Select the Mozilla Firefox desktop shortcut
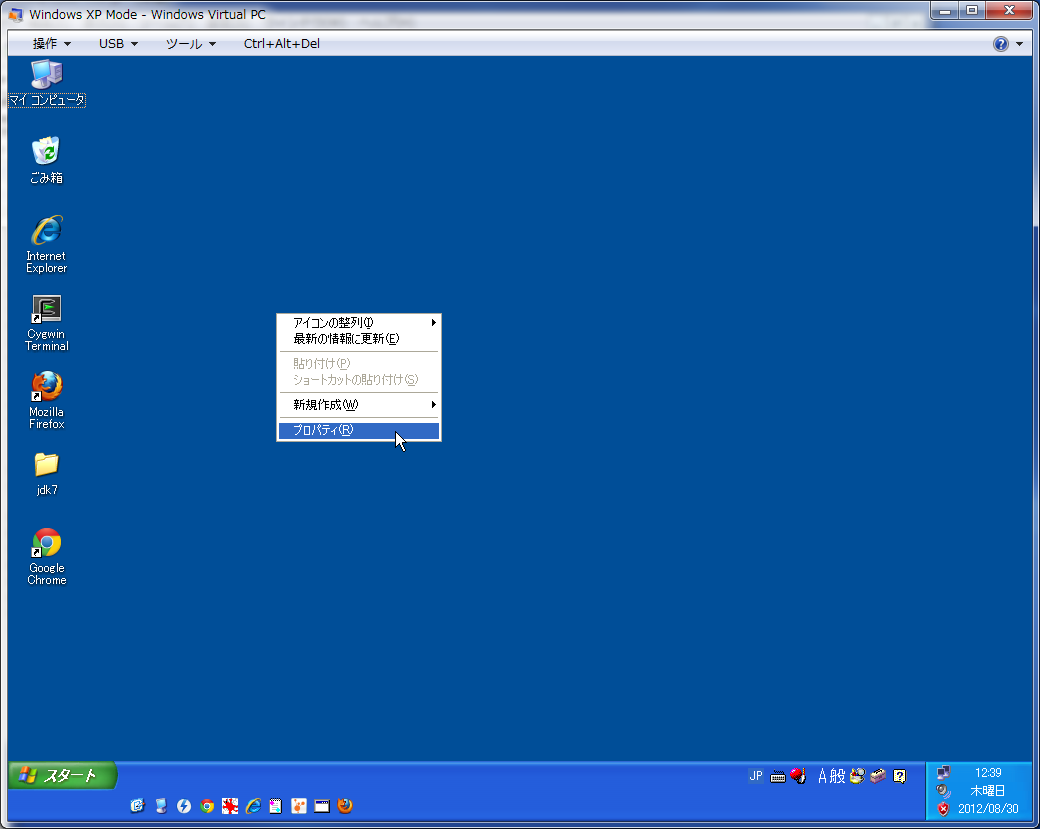Image resolution: width=1040 pixels, height=829 pixels. point(46,401)
